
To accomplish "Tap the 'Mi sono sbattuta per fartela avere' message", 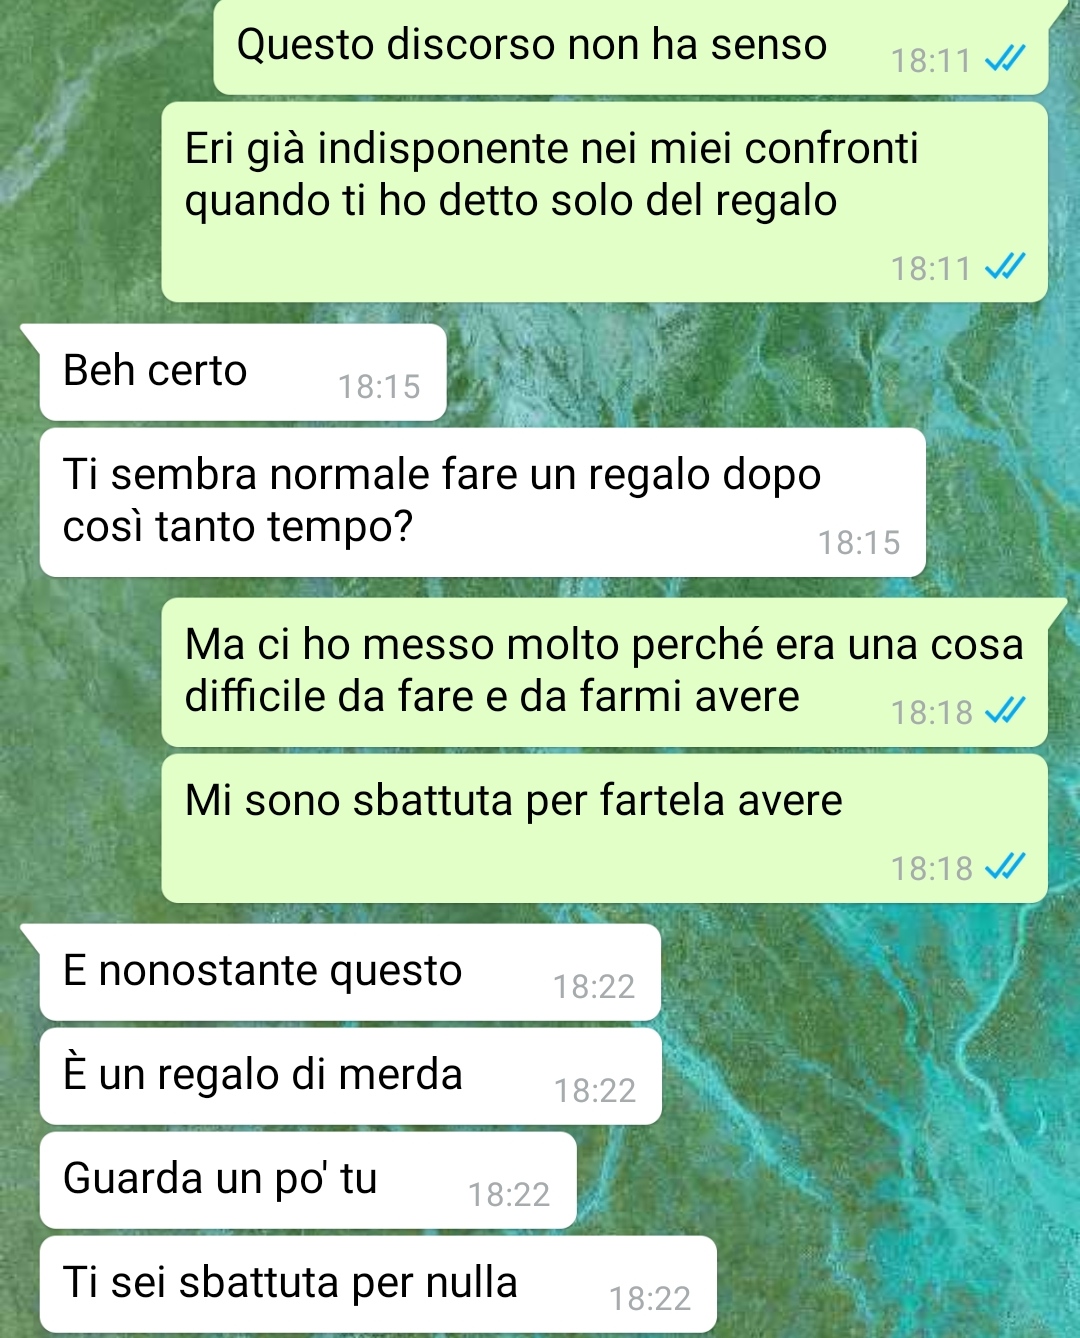I will tap(604, 828).
